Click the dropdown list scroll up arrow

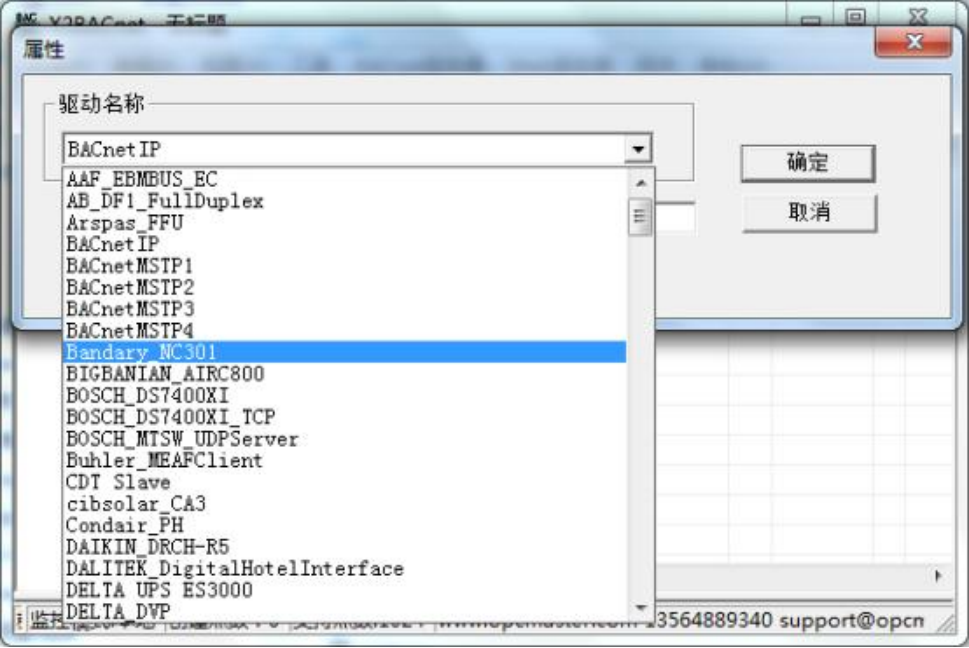click(640, 183)
